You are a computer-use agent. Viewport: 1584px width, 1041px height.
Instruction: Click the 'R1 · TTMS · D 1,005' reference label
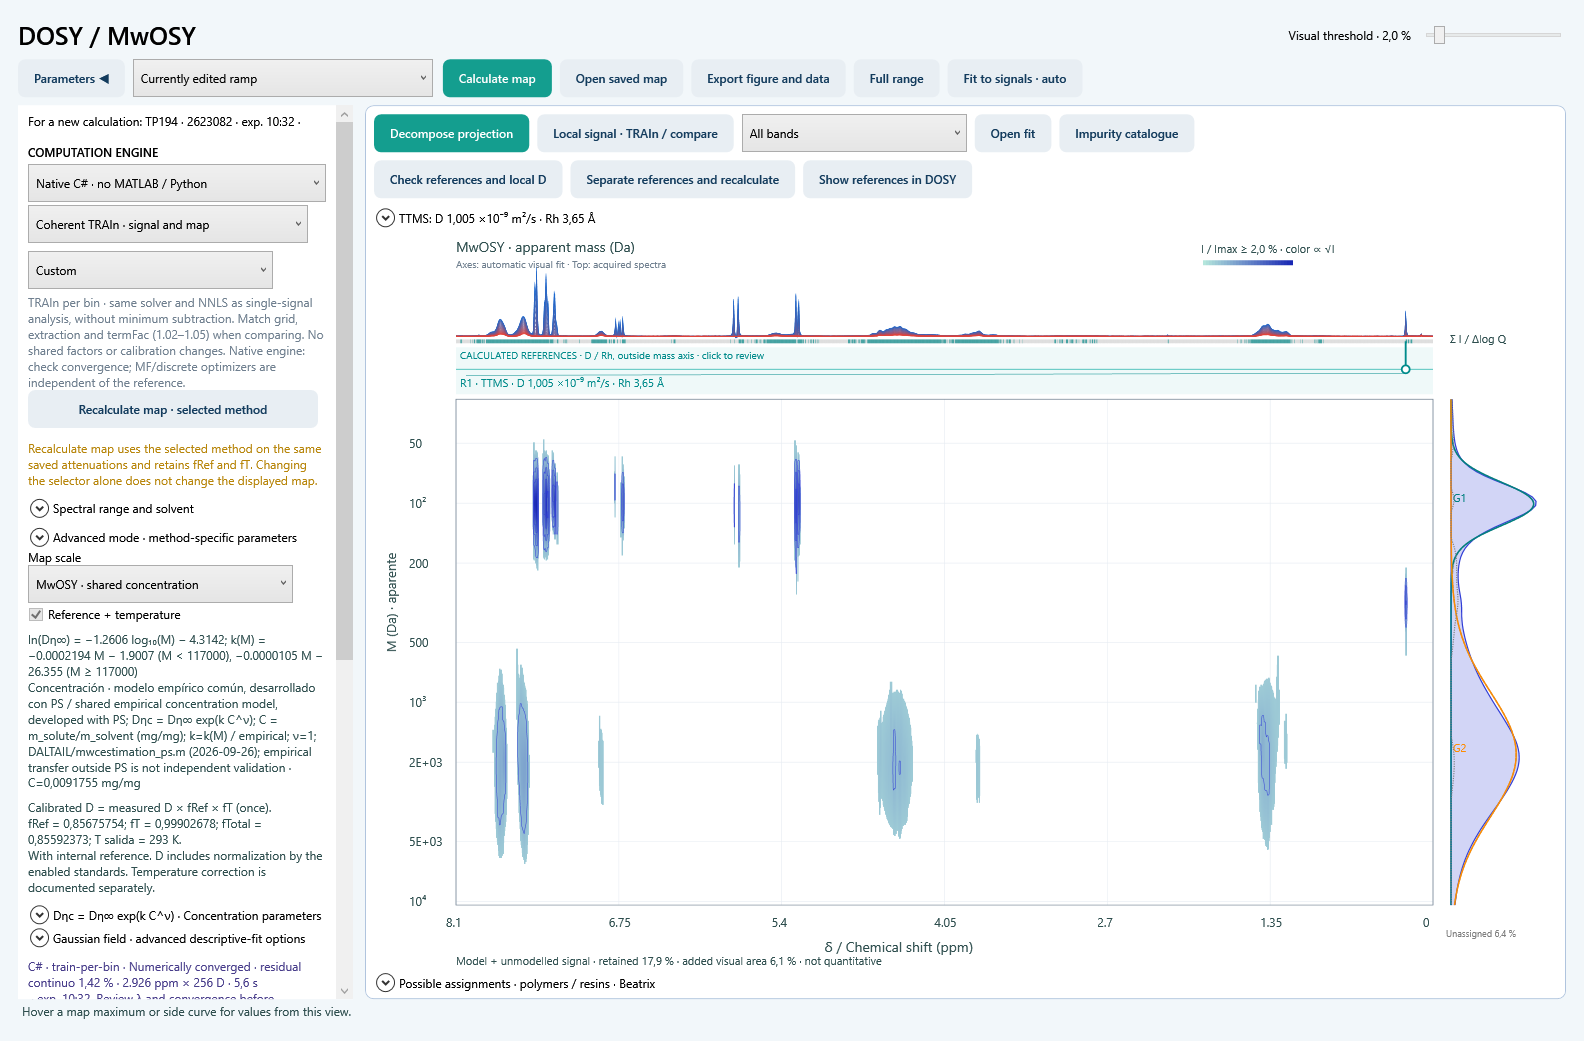point(562,383)
